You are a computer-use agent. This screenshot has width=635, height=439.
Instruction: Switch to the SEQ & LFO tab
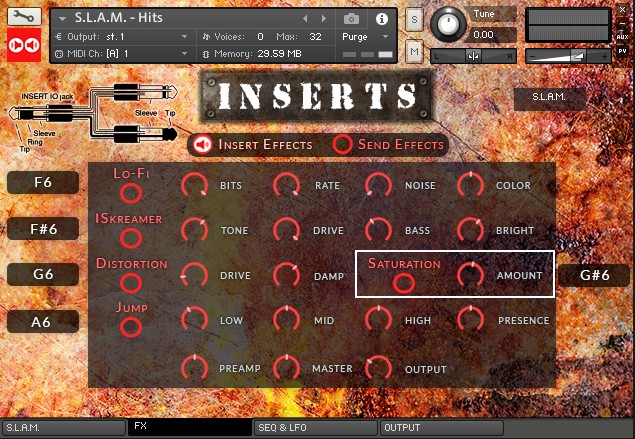pos(315,428)
